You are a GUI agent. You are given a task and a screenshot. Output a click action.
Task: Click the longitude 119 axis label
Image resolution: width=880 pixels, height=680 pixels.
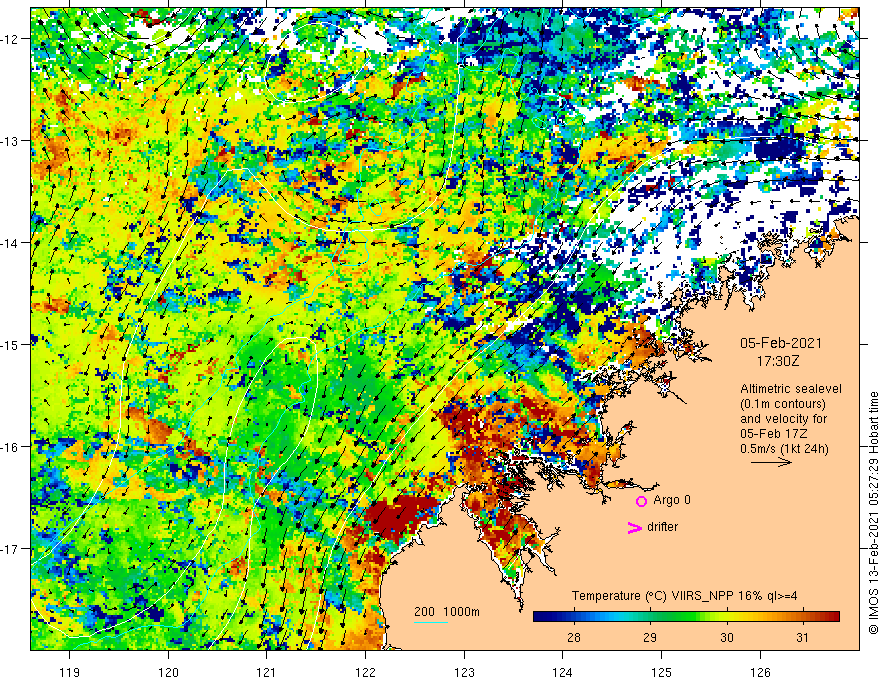coord(70,672)
